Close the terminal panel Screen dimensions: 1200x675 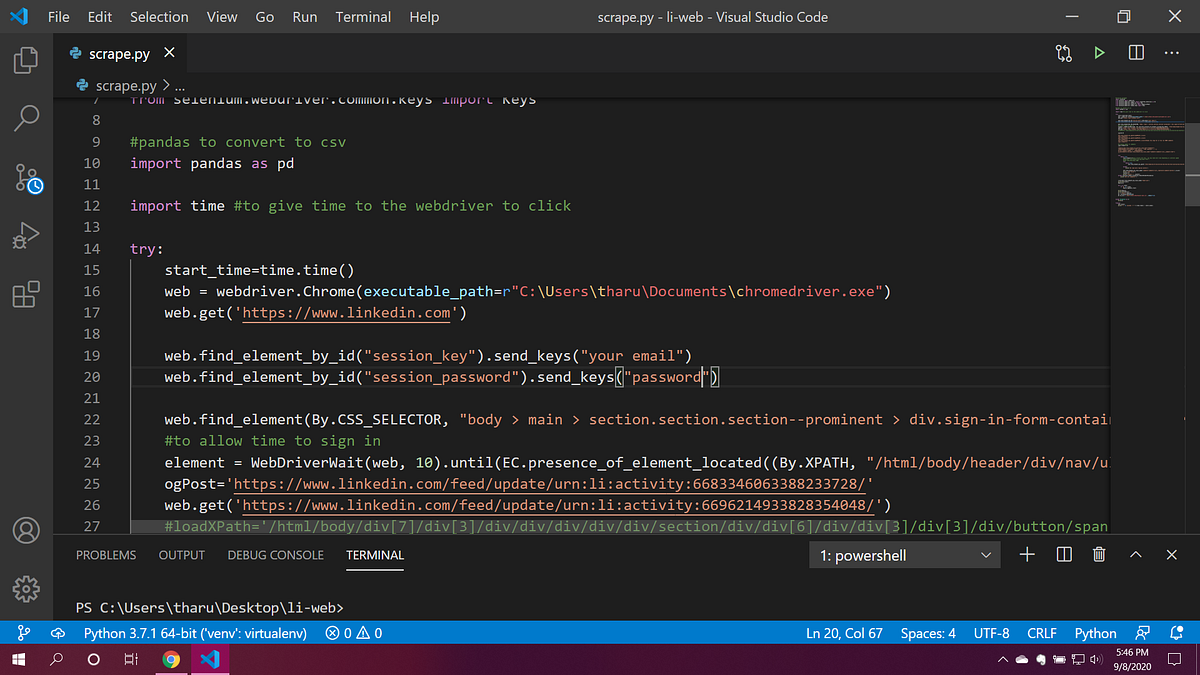[x=1172, y=554]
